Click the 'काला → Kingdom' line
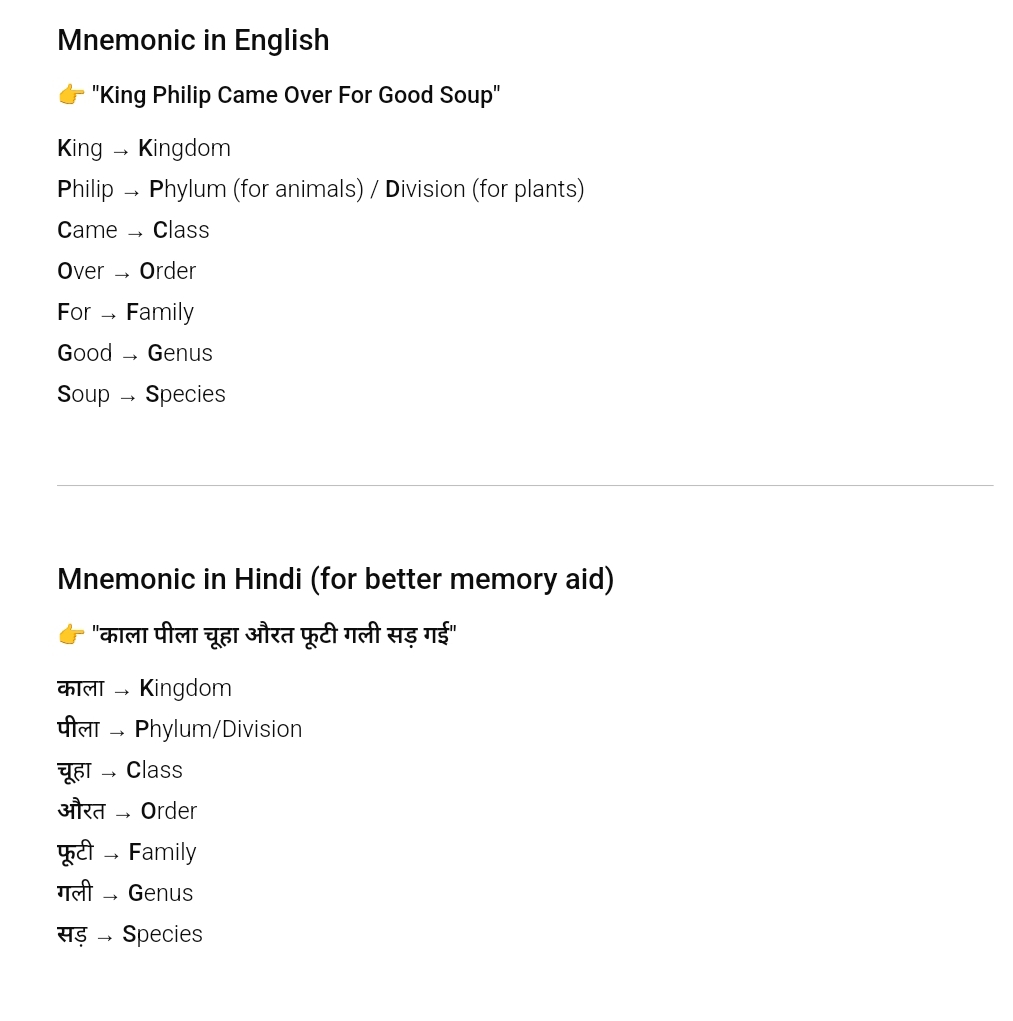The image size is (1013, 1021). (145, 688)
